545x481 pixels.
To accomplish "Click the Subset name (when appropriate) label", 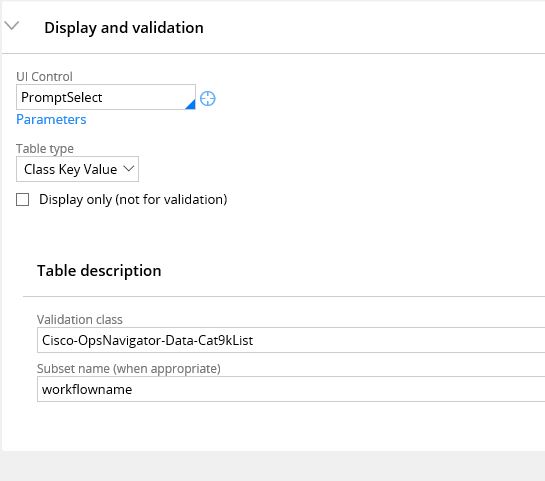I will click(x=129, y=369).
